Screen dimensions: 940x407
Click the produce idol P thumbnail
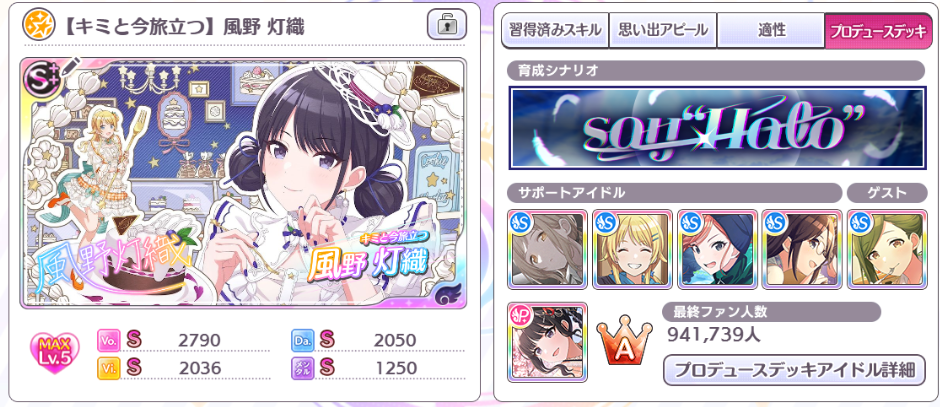point(547,342)
